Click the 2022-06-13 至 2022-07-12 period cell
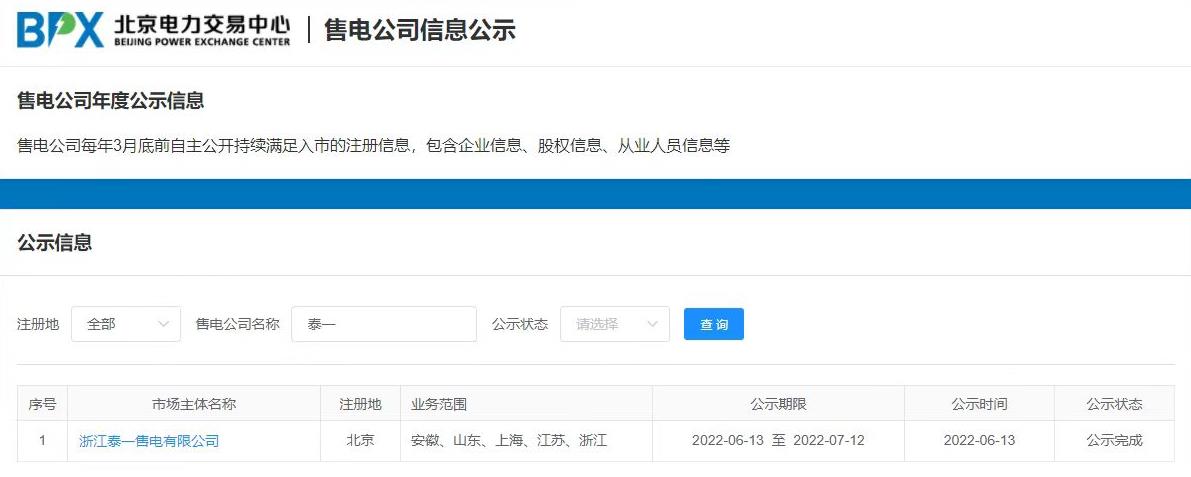1191x477 pixels. (x=778, y=440)
